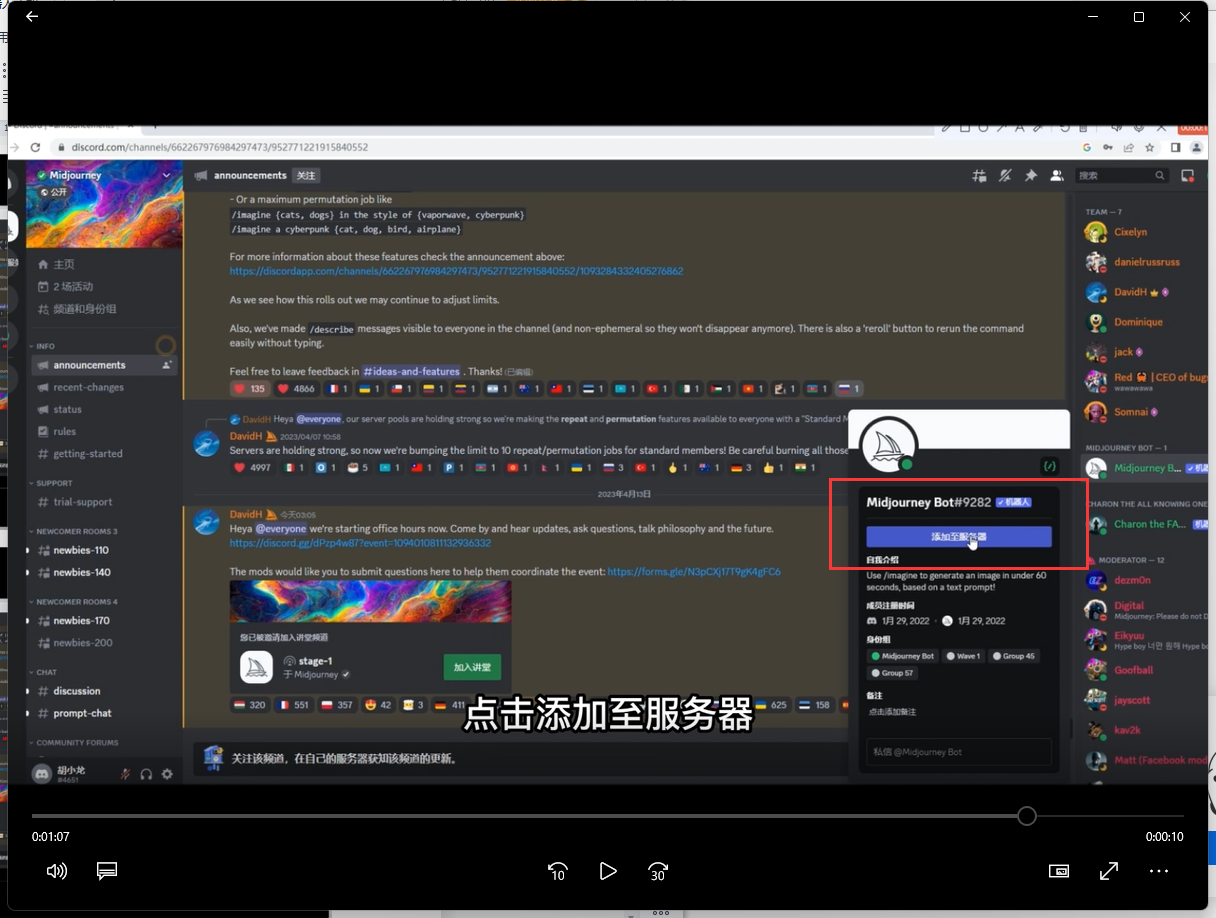Select the rules channel
1216x918 pixels.
click(65, 432)
